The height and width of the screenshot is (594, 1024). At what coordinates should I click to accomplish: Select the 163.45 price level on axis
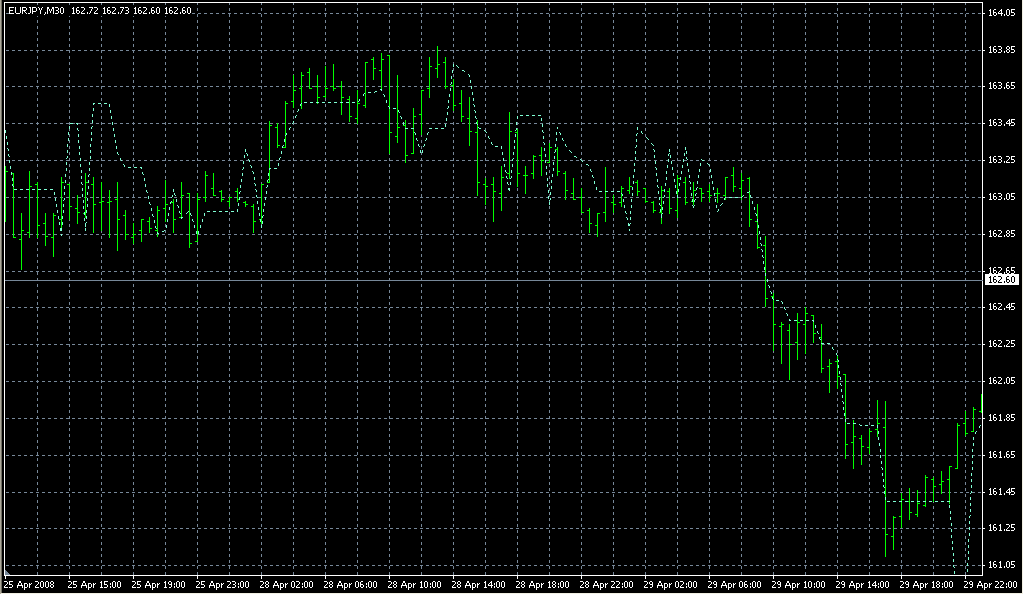(x=1001, y=123)
